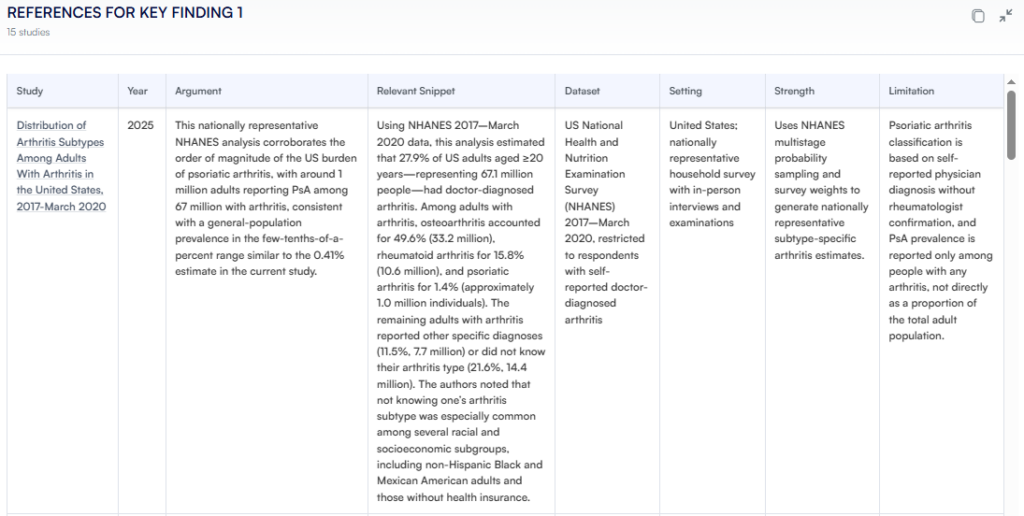The height and width of the screenshot is (516, 1024).
Task: Select the Setting column header
Action: coord(686,91)
